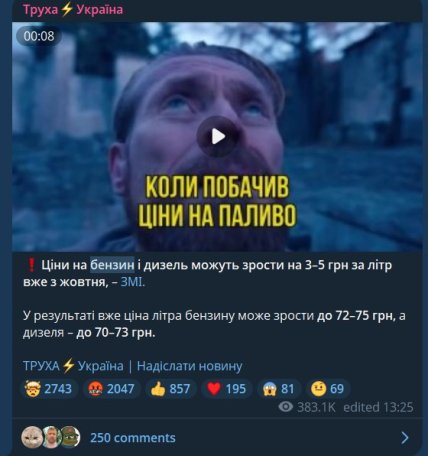Screen dimensions: 428x456
Task: Add thumbs up reaction 857
Action: click(x=170, y=389)
